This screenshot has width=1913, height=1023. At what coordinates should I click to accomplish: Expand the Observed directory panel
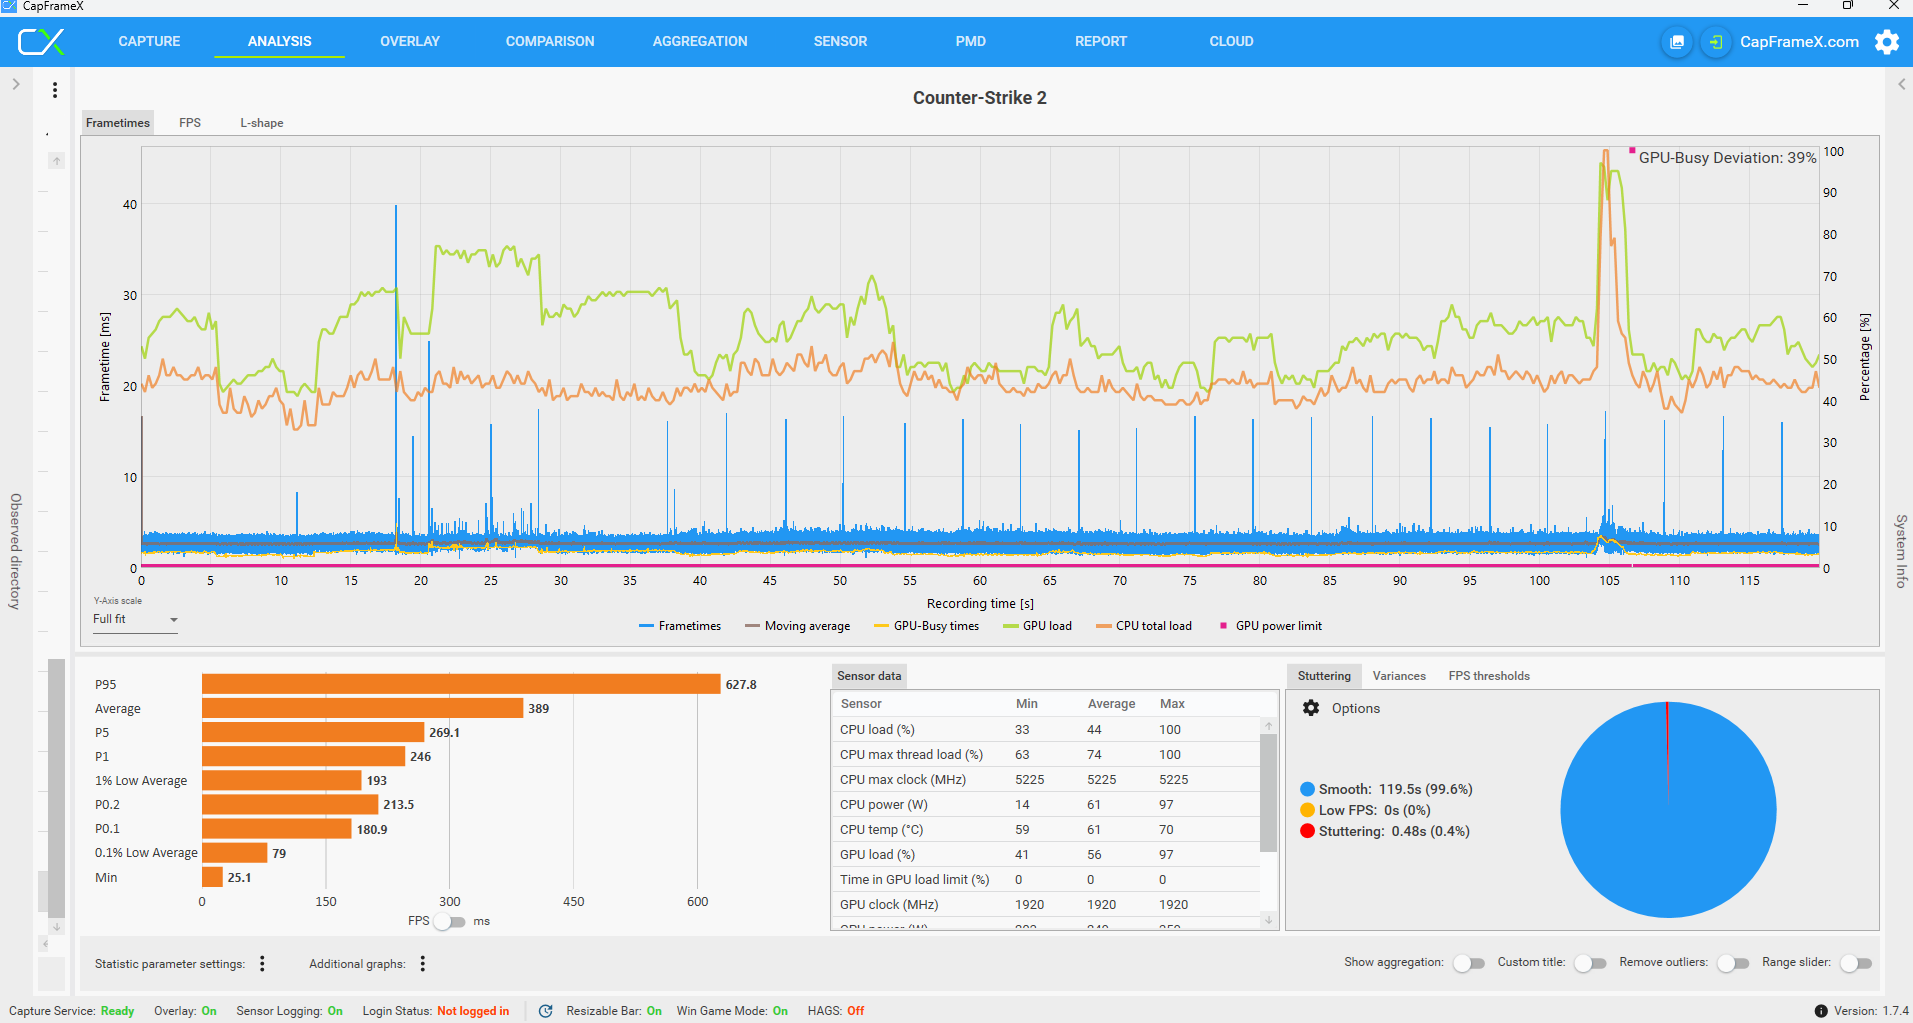click(x=16, y=84)
